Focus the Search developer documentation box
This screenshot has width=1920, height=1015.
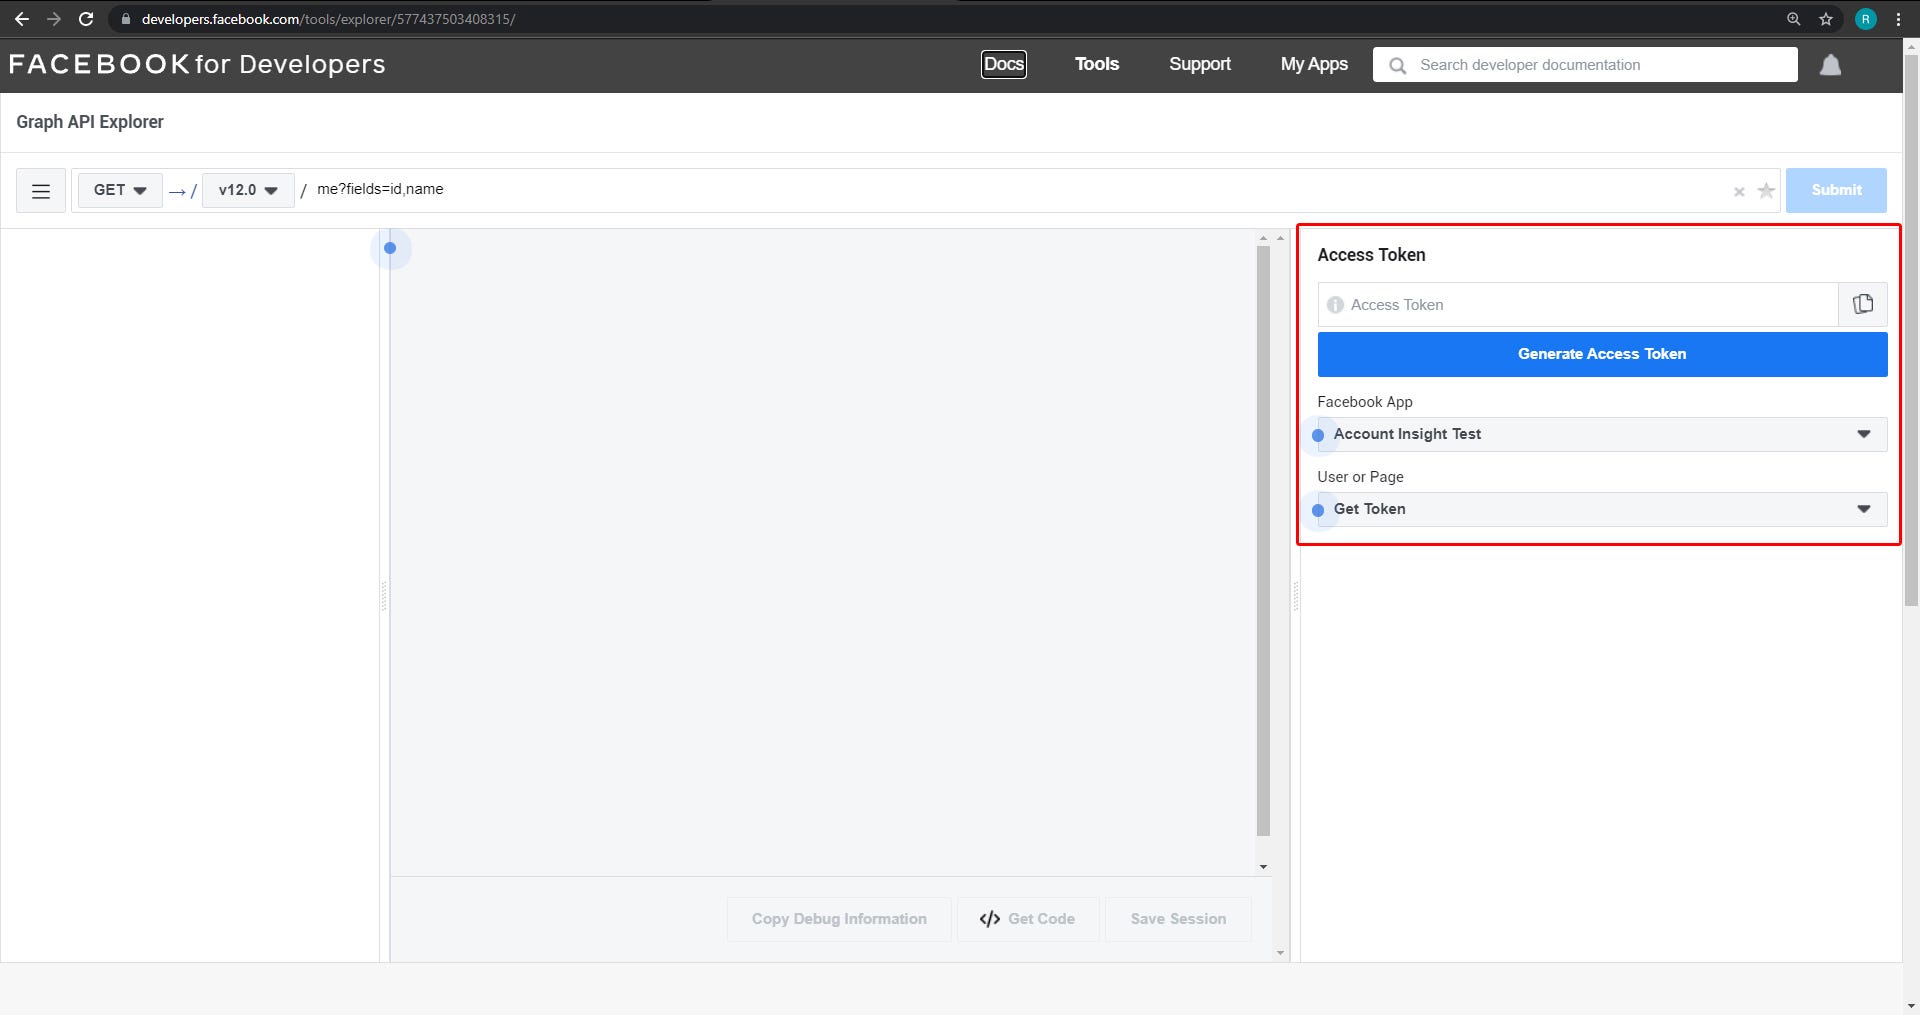(1585, 65)
